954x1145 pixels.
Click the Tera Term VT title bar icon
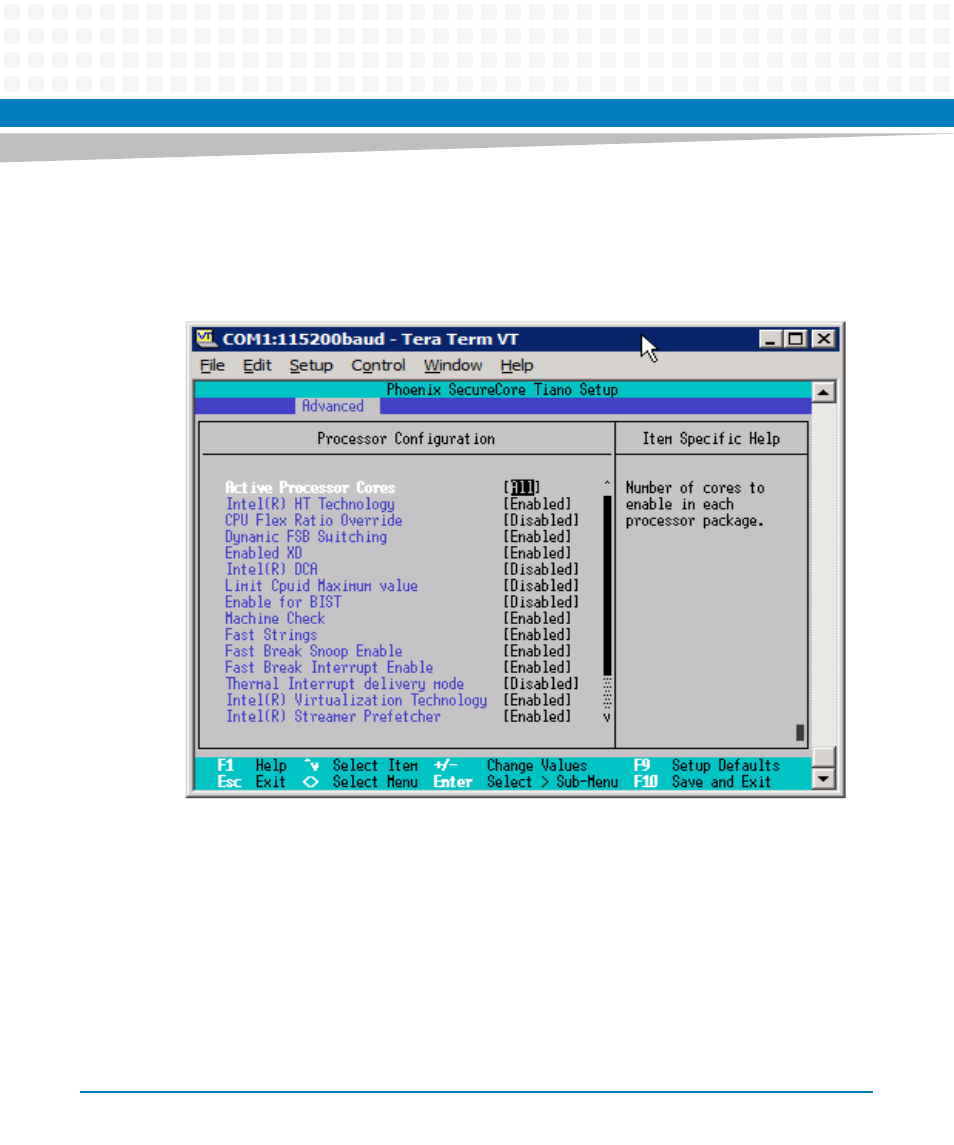tap(205, 338)
